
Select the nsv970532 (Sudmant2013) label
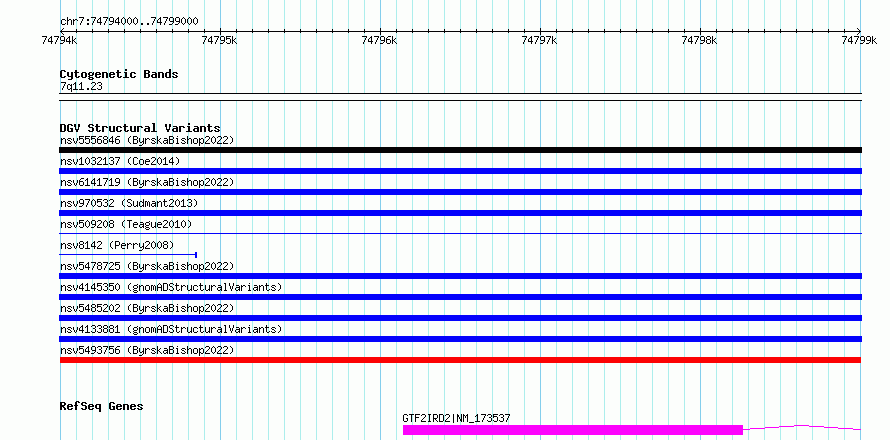pyautogui.click(x=129, y=203)
